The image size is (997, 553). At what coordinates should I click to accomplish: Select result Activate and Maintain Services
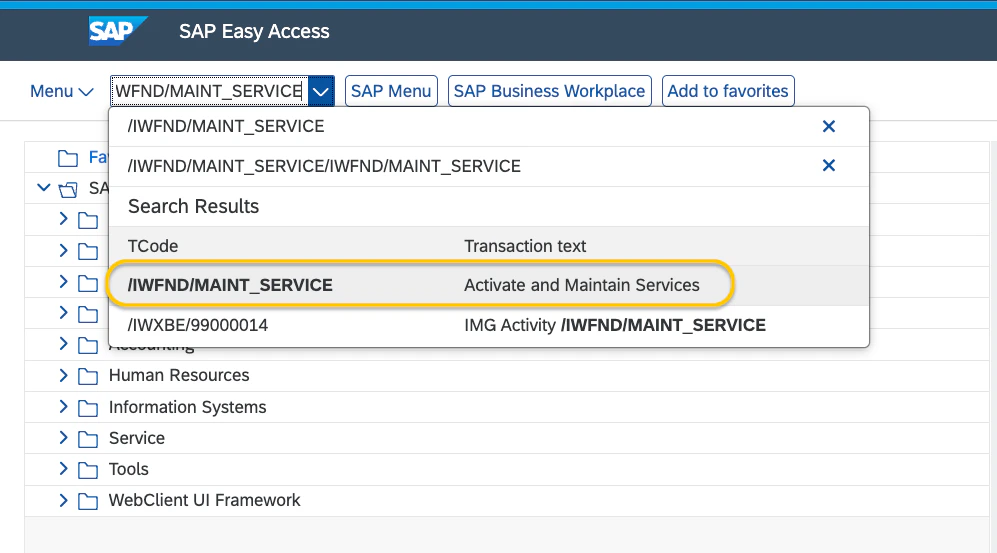[x=489, y=285]
